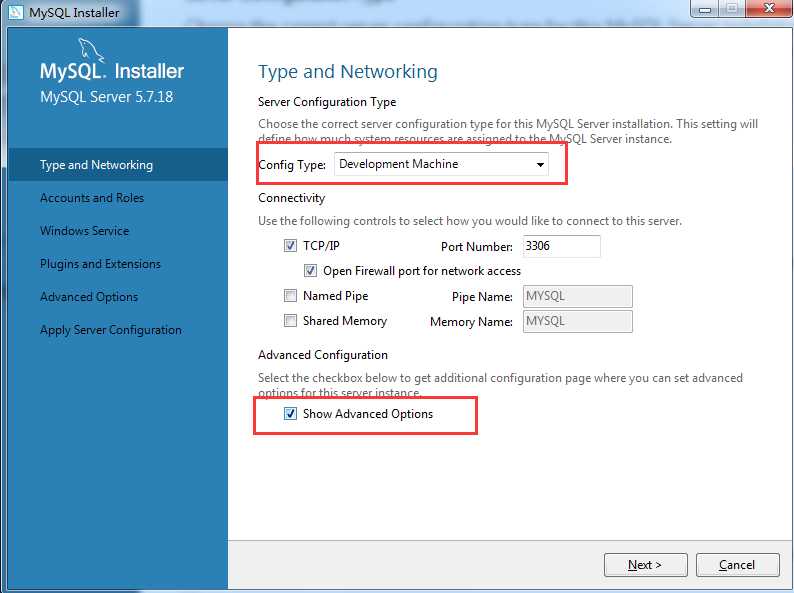Toggle Open Firewall port for network access
Viewport: 794px width, 593px height.
tap(310, 271)
